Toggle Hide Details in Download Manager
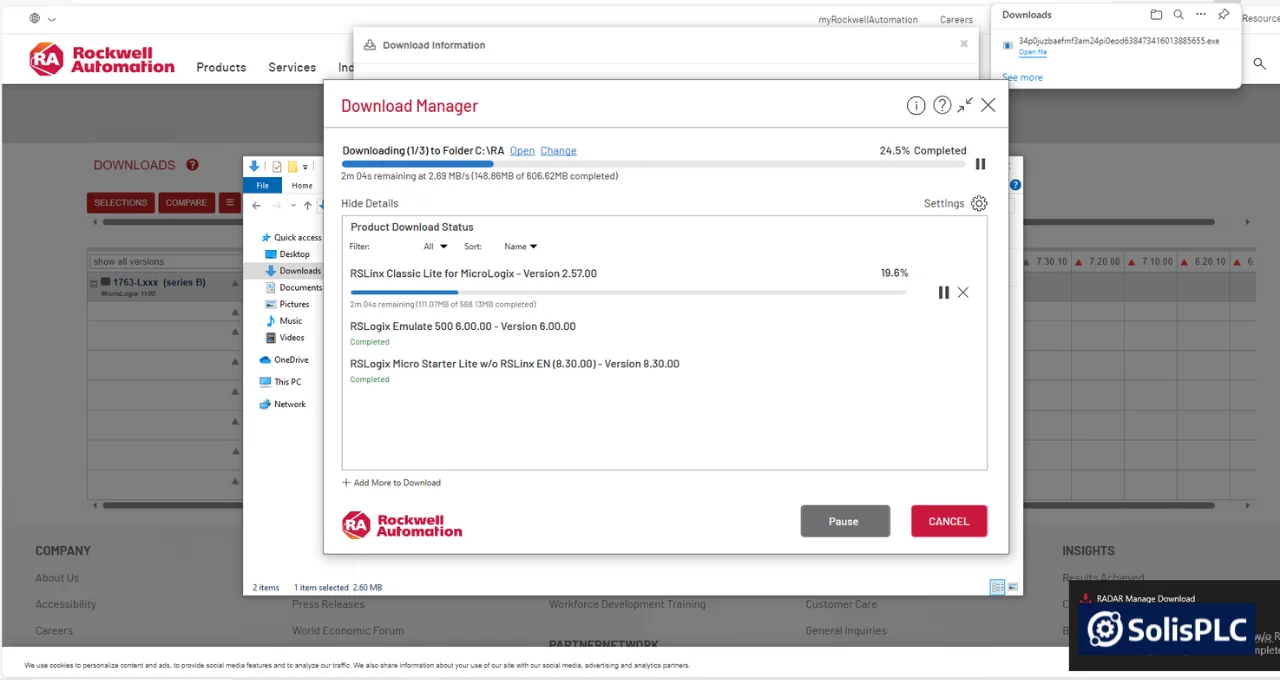 point(369,203)
